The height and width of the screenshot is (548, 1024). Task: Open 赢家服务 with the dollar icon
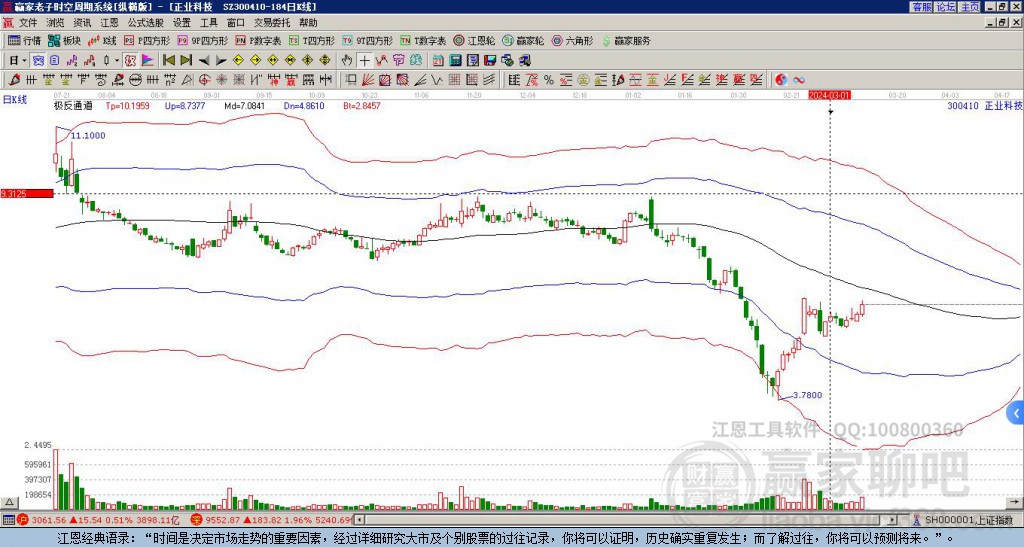[626, 40]
